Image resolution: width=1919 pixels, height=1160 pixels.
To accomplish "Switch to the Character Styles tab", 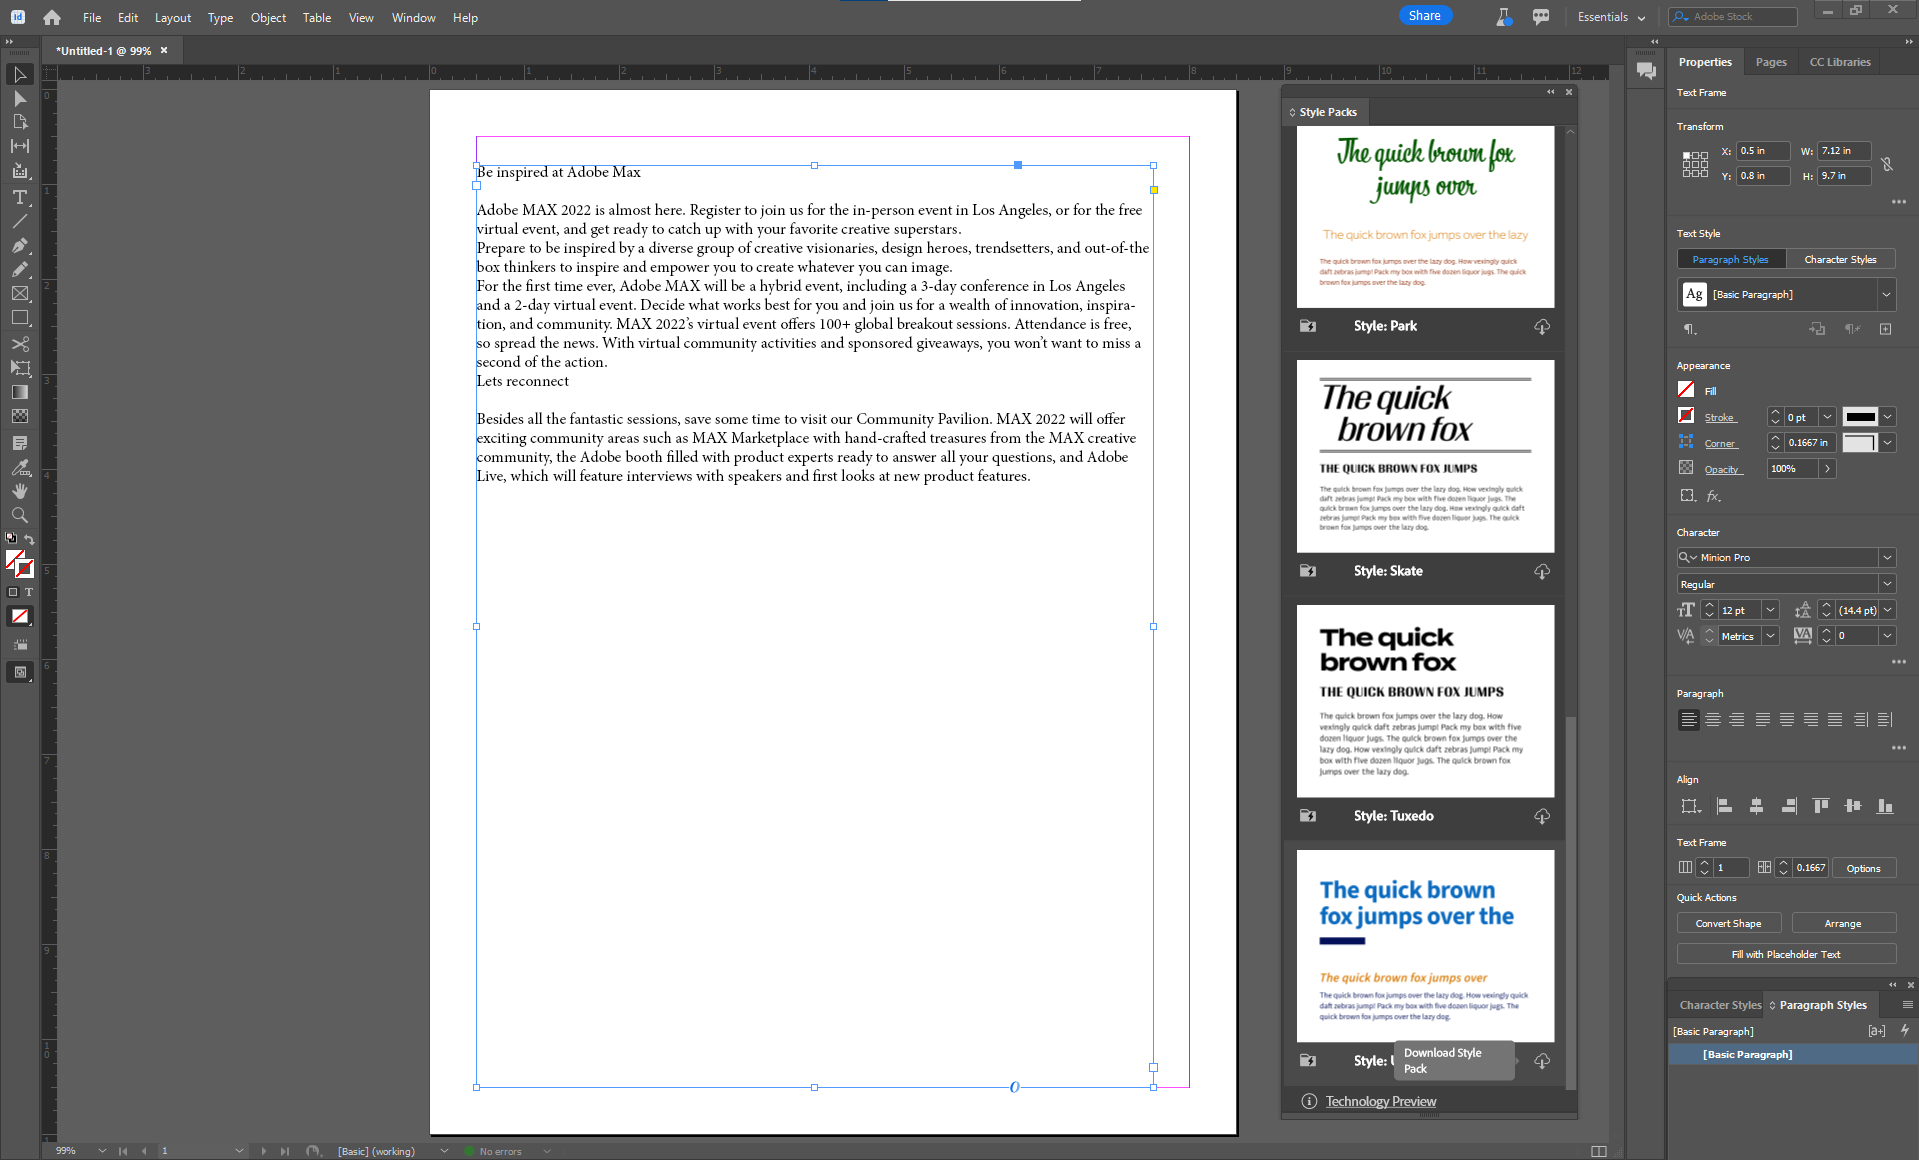I will coord(1840,259).
